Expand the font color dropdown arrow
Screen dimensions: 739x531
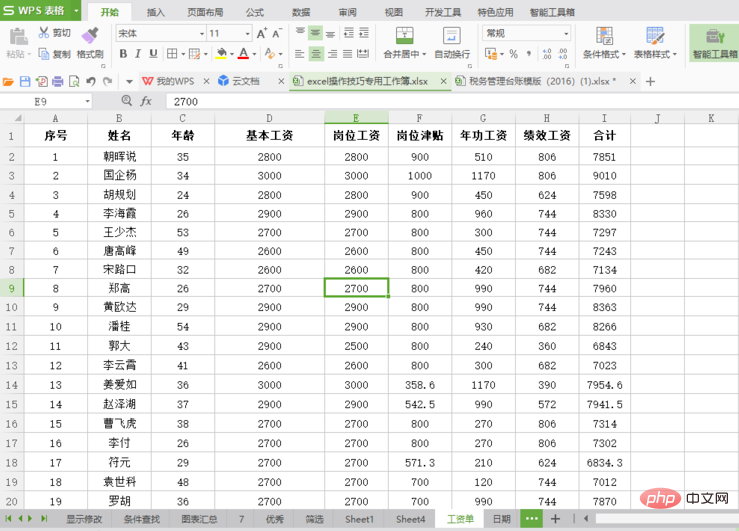(x=254, y=54)
